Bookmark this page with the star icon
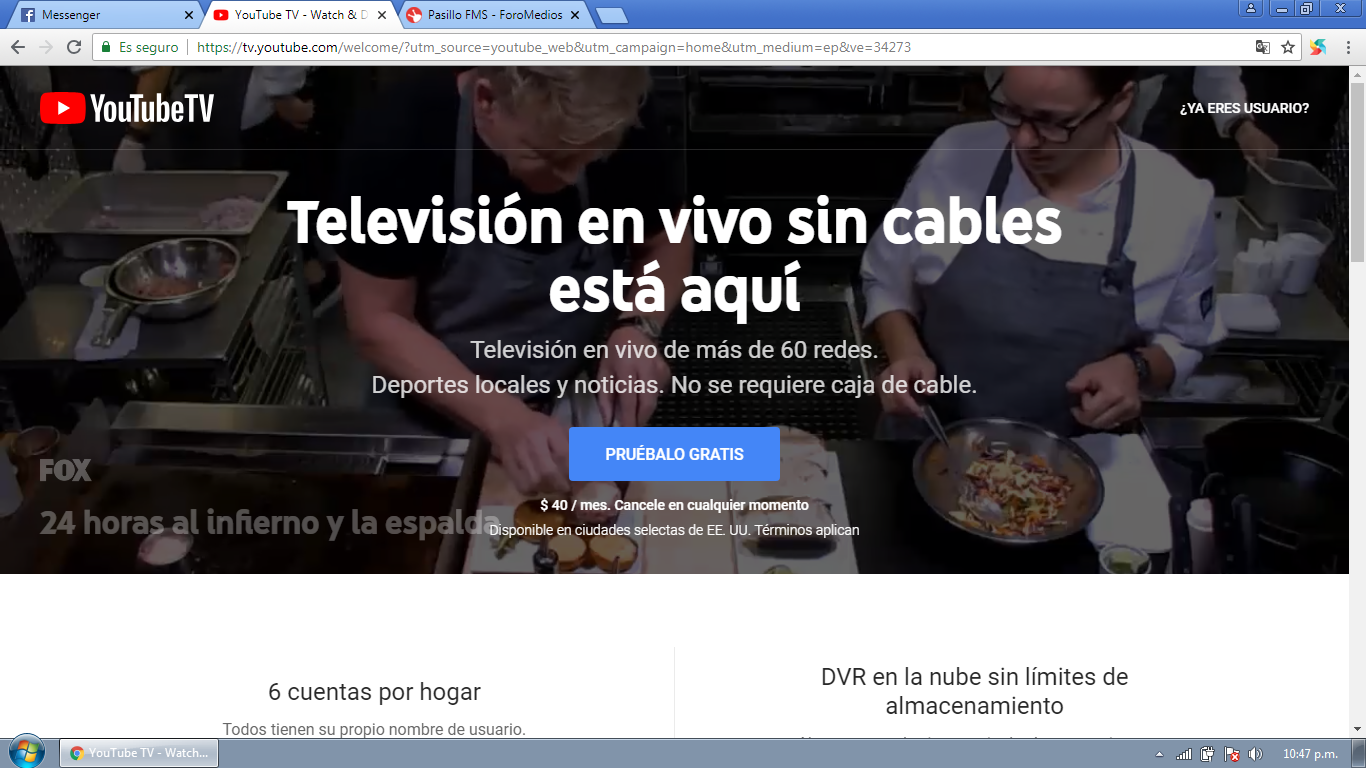1366x768 pixels. tap(1288, 47)
